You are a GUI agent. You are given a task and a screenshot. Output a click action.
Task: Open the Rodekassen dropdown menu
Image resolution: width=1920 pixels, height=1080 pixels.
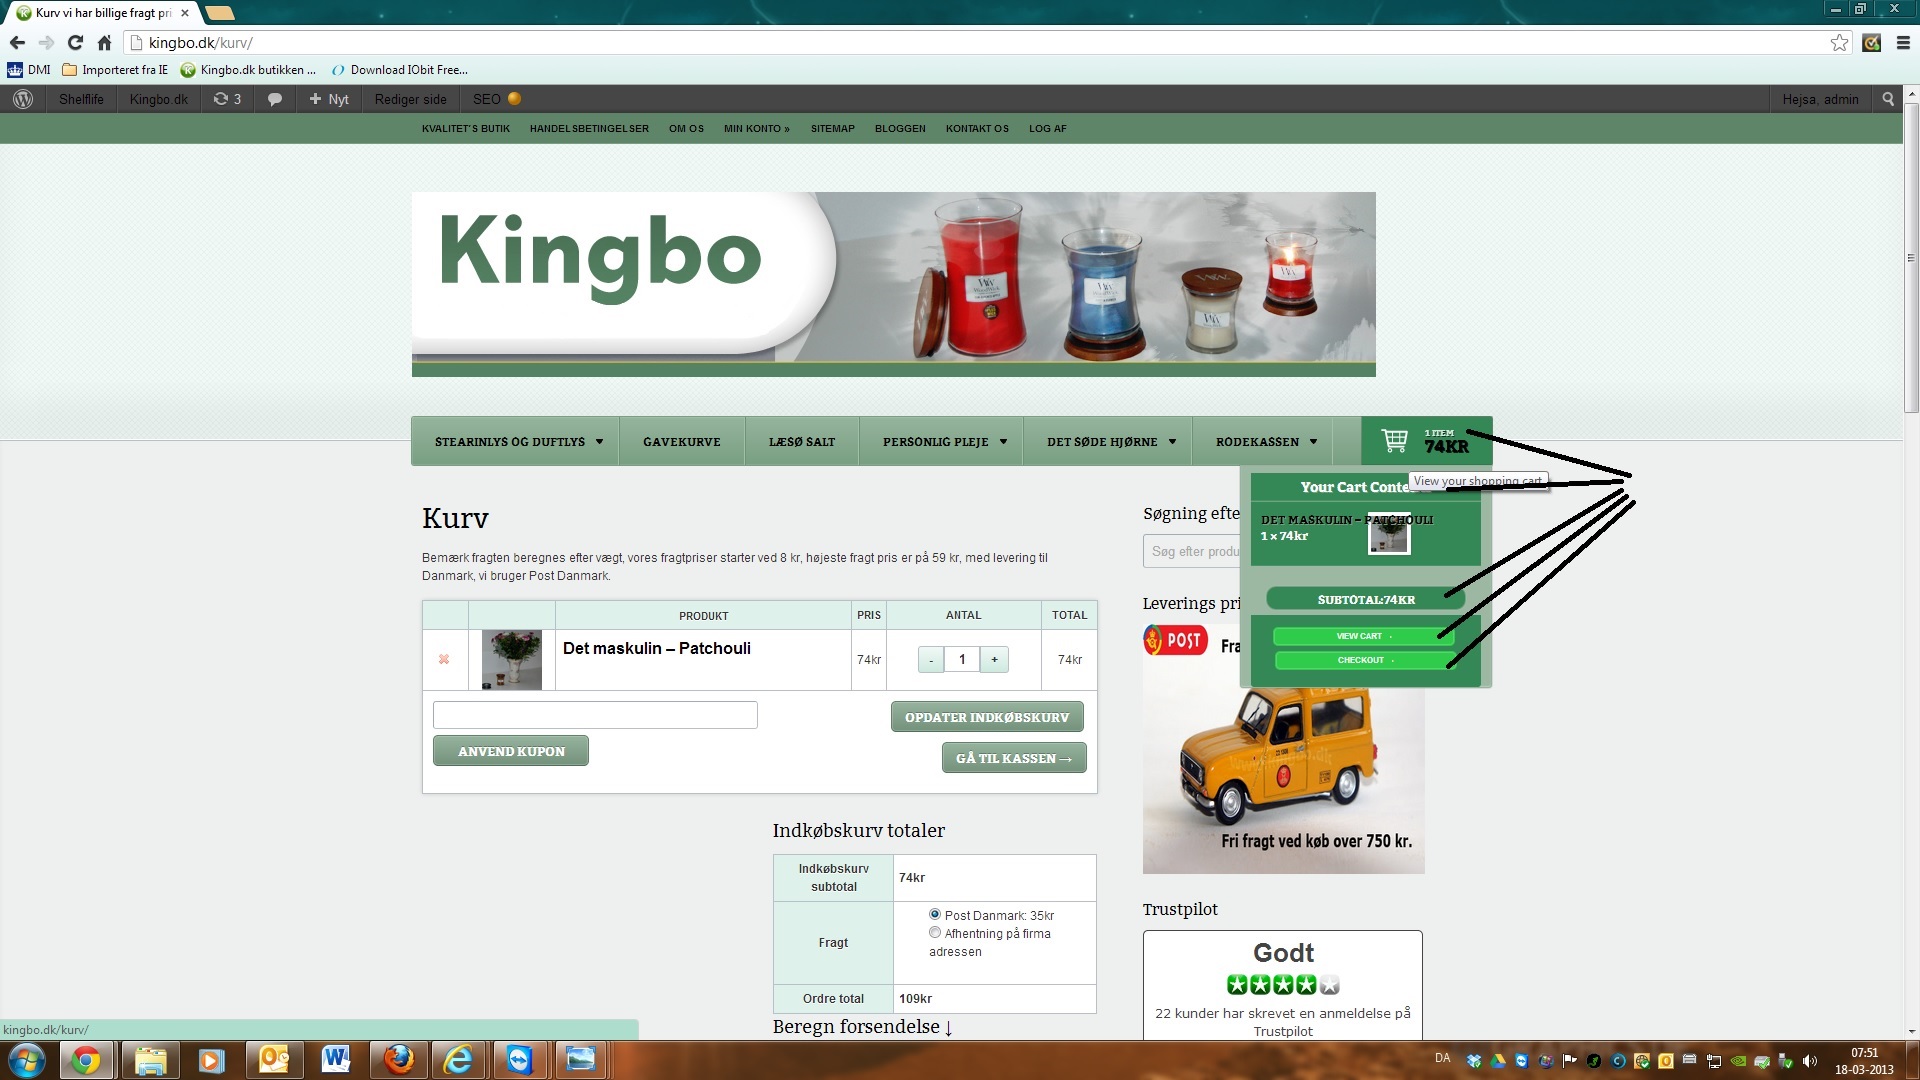1265,441
